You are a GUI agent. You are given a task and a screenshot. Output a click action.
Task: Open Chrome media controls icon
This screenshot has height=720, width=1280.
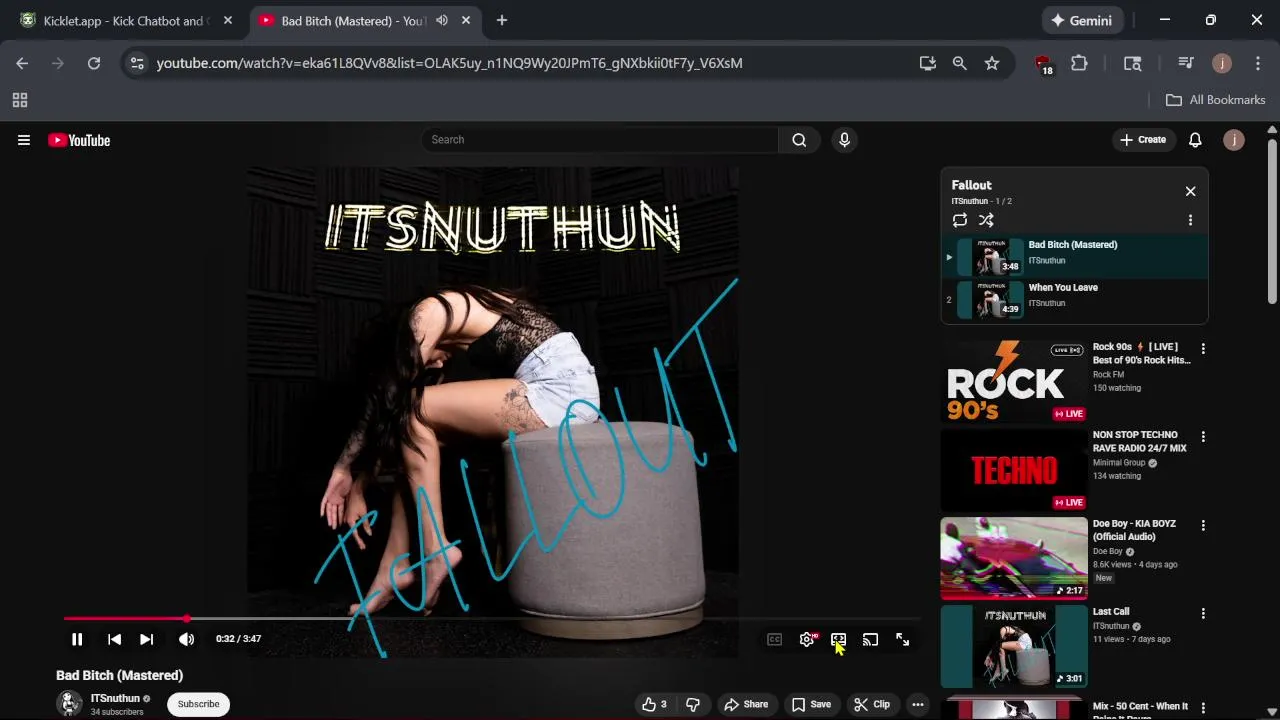1185,63
